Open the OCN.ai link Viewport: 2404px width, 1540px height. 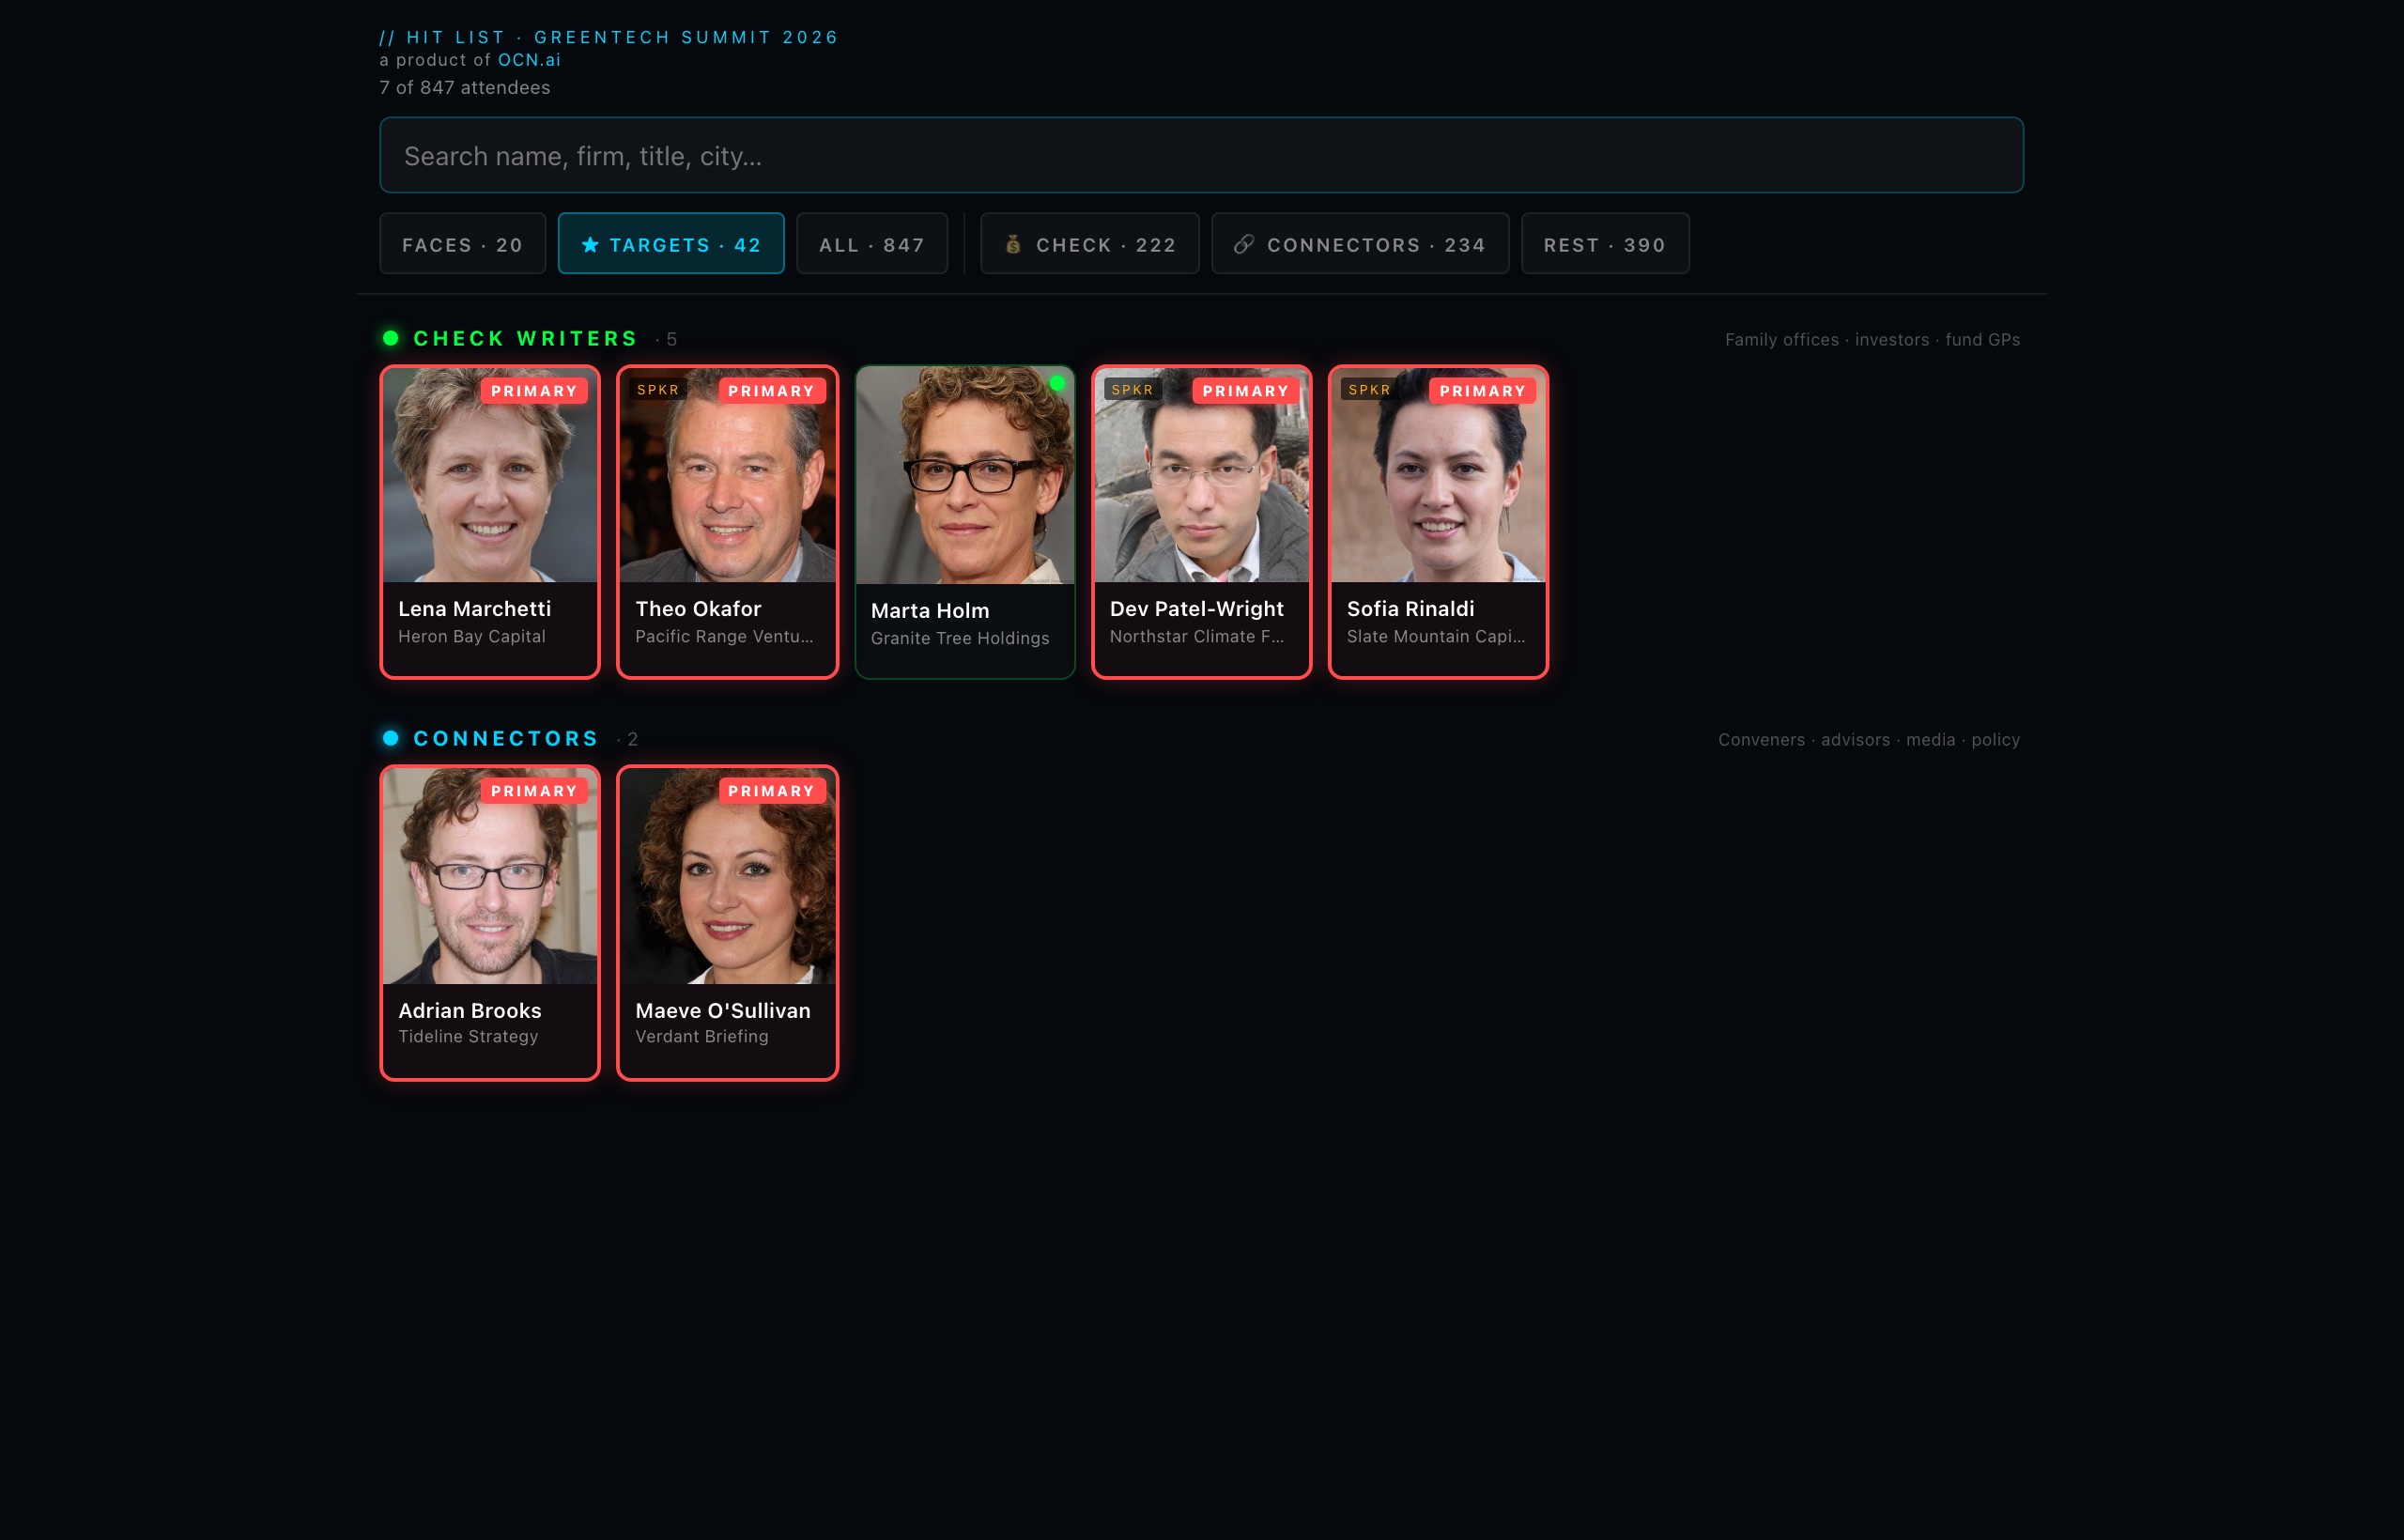529,60
